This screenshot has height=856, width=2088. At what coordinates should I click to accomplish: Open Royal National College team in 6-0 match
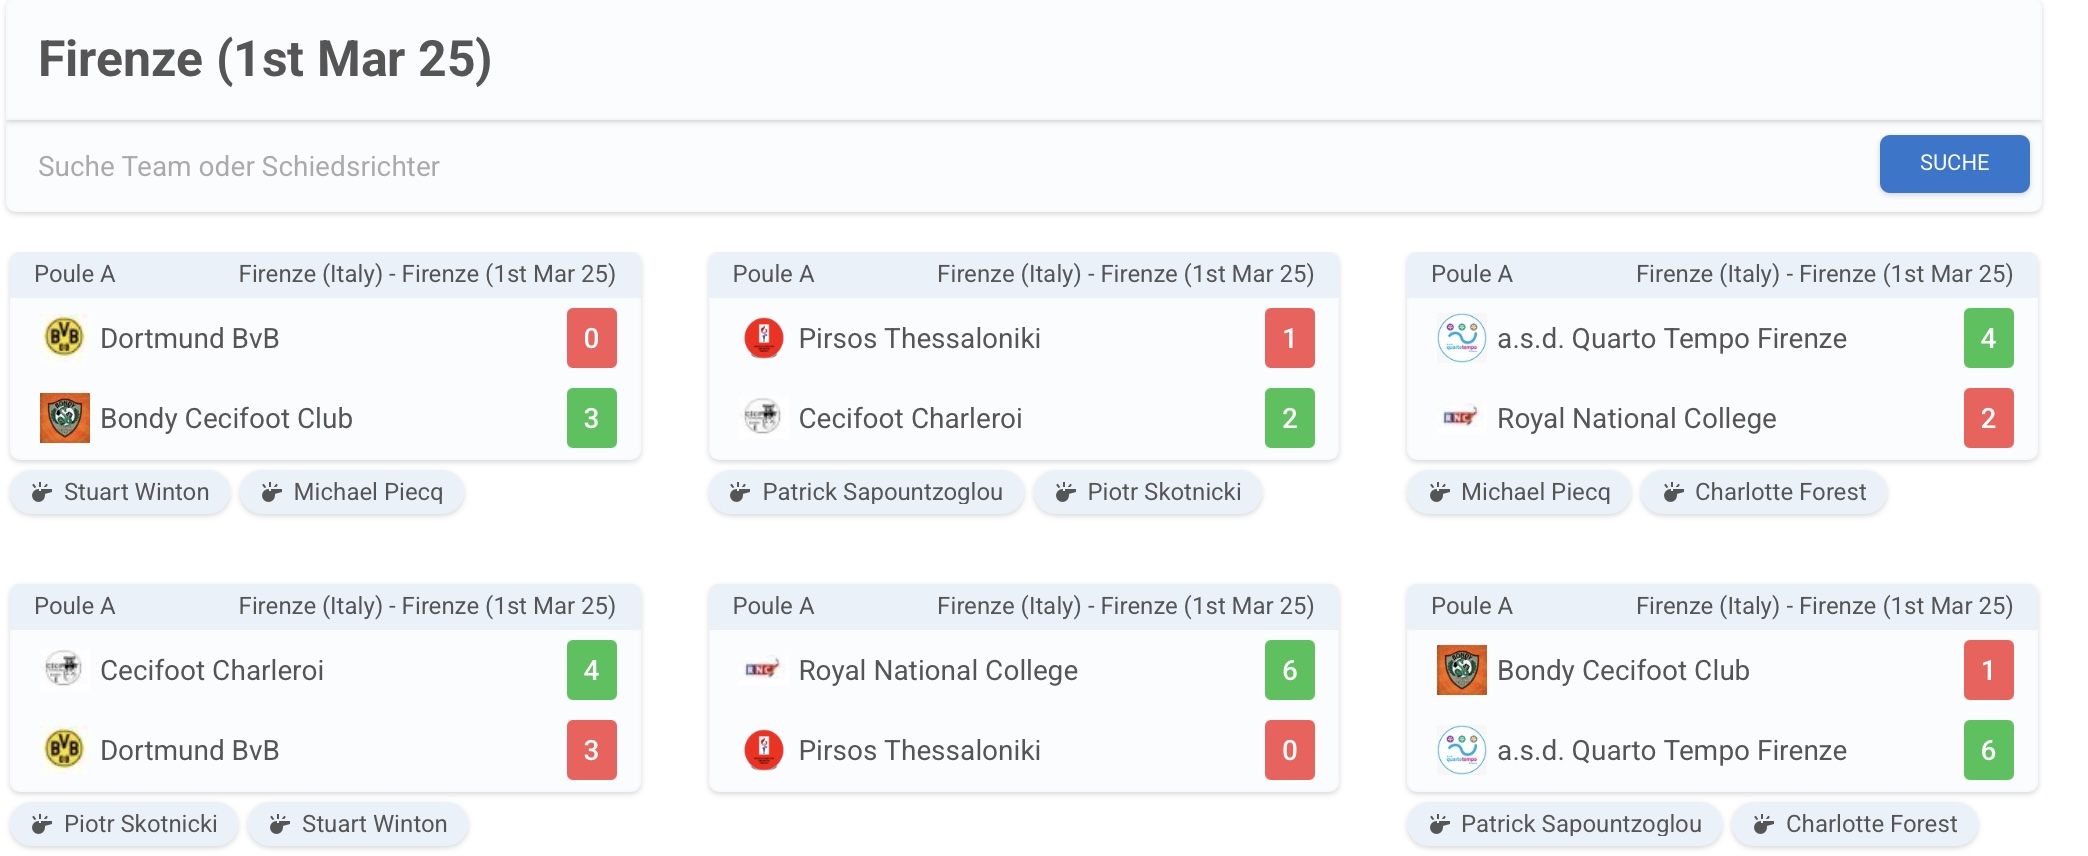[x=938, y=670]
